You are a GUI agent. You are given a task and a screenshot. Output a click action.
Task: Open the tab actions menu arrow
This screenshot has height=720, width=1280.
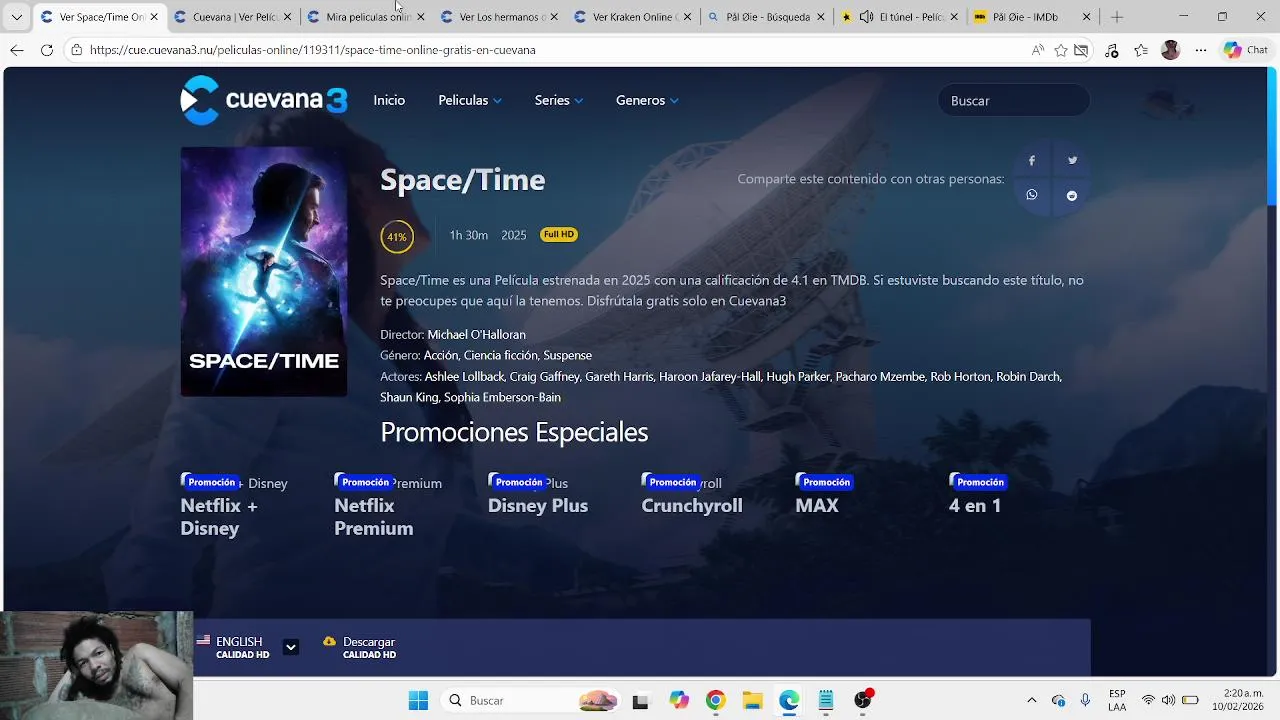tap(16, 17)
